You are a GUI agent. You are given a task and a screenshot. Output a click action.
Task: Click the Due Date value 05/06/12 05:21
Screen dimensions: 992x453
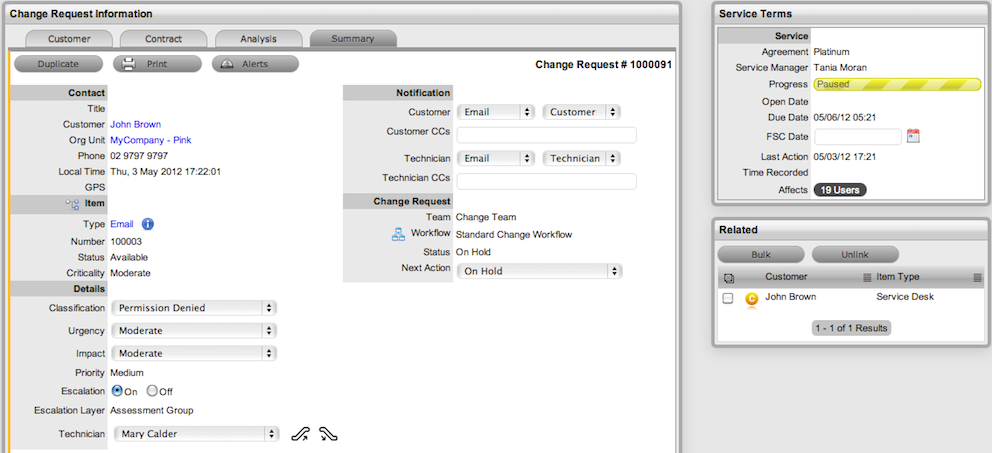pyautogui.click(x=845, y=117)
